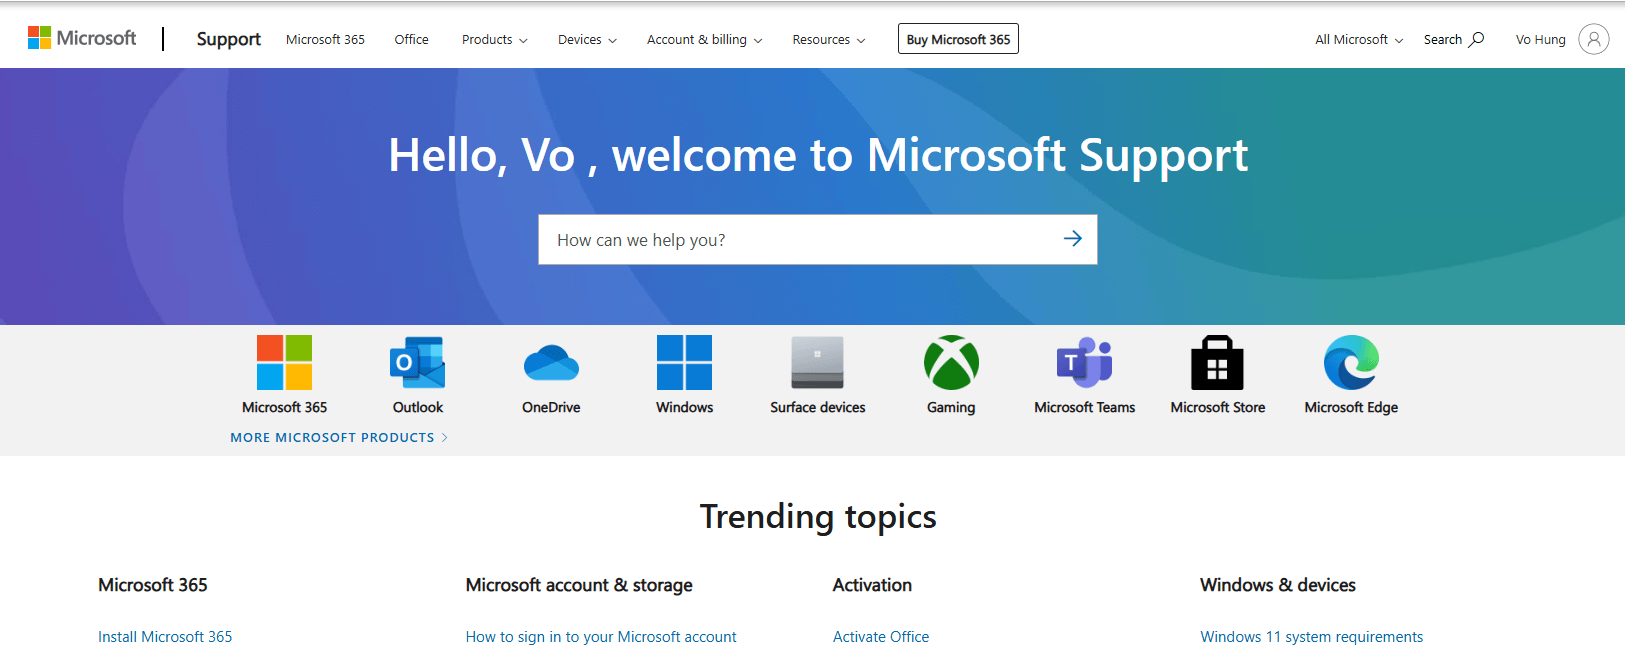Click the Xbox Gaming icon

click(951, 362)
